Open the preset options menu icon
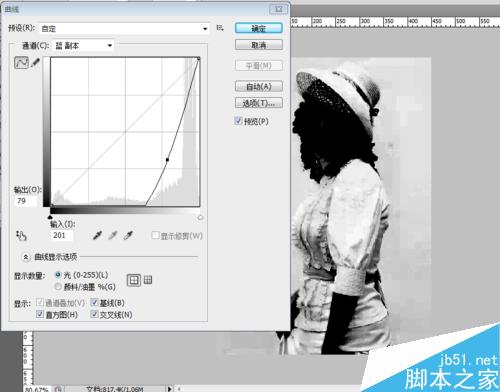This screenshot has width=500, height=392. click(x=220, y=28)
